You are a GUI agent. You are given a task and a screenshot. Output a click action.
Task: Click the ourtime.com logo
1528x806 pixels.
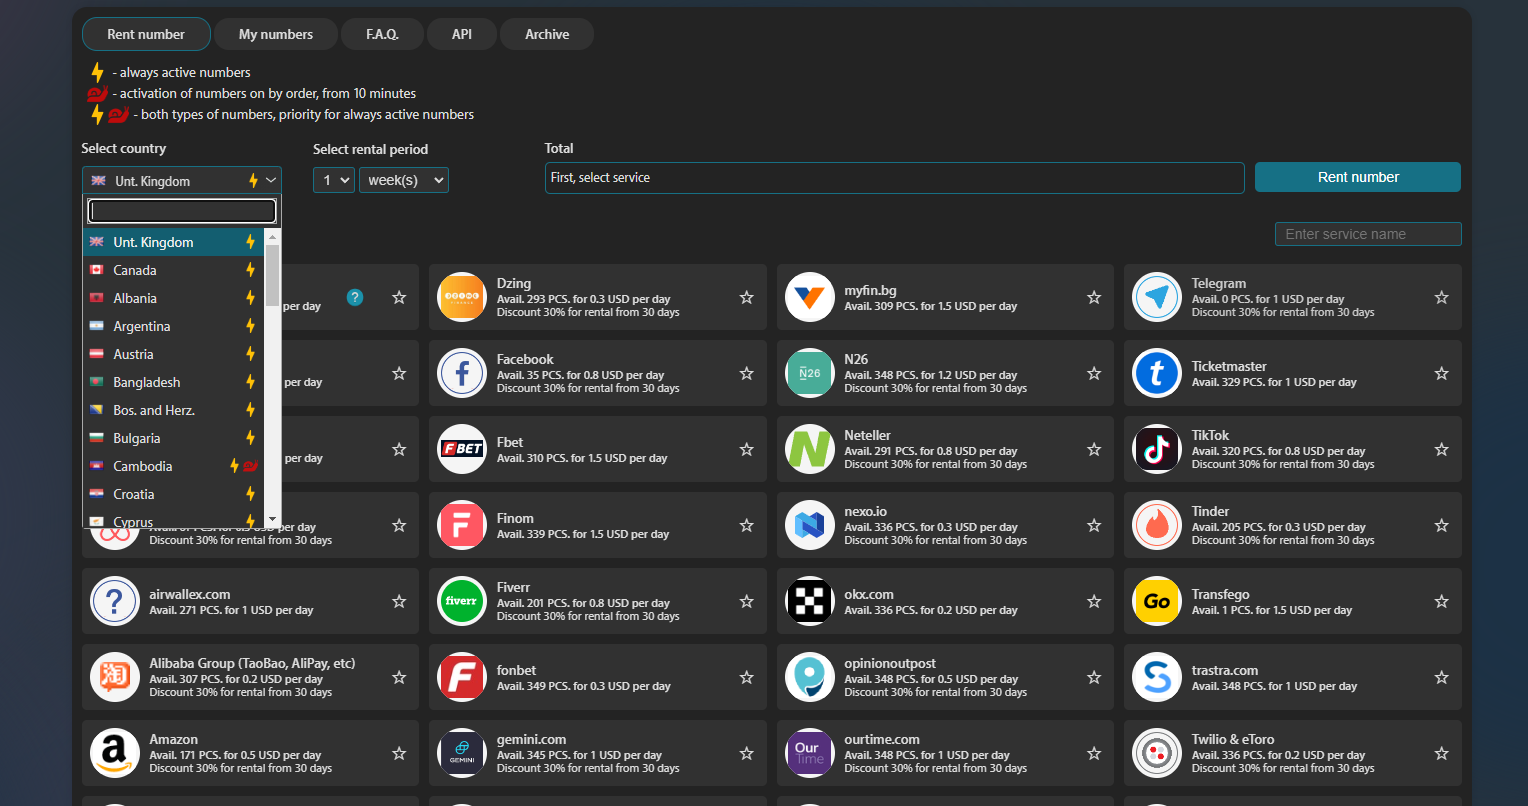click(810, 753)
